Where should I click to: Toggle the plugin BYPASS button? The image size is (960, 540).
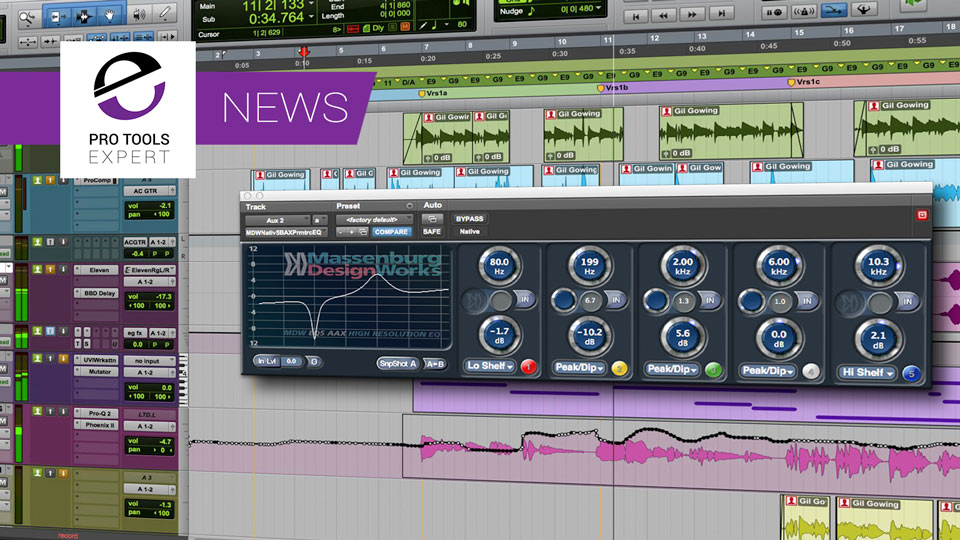click(470, 219)
